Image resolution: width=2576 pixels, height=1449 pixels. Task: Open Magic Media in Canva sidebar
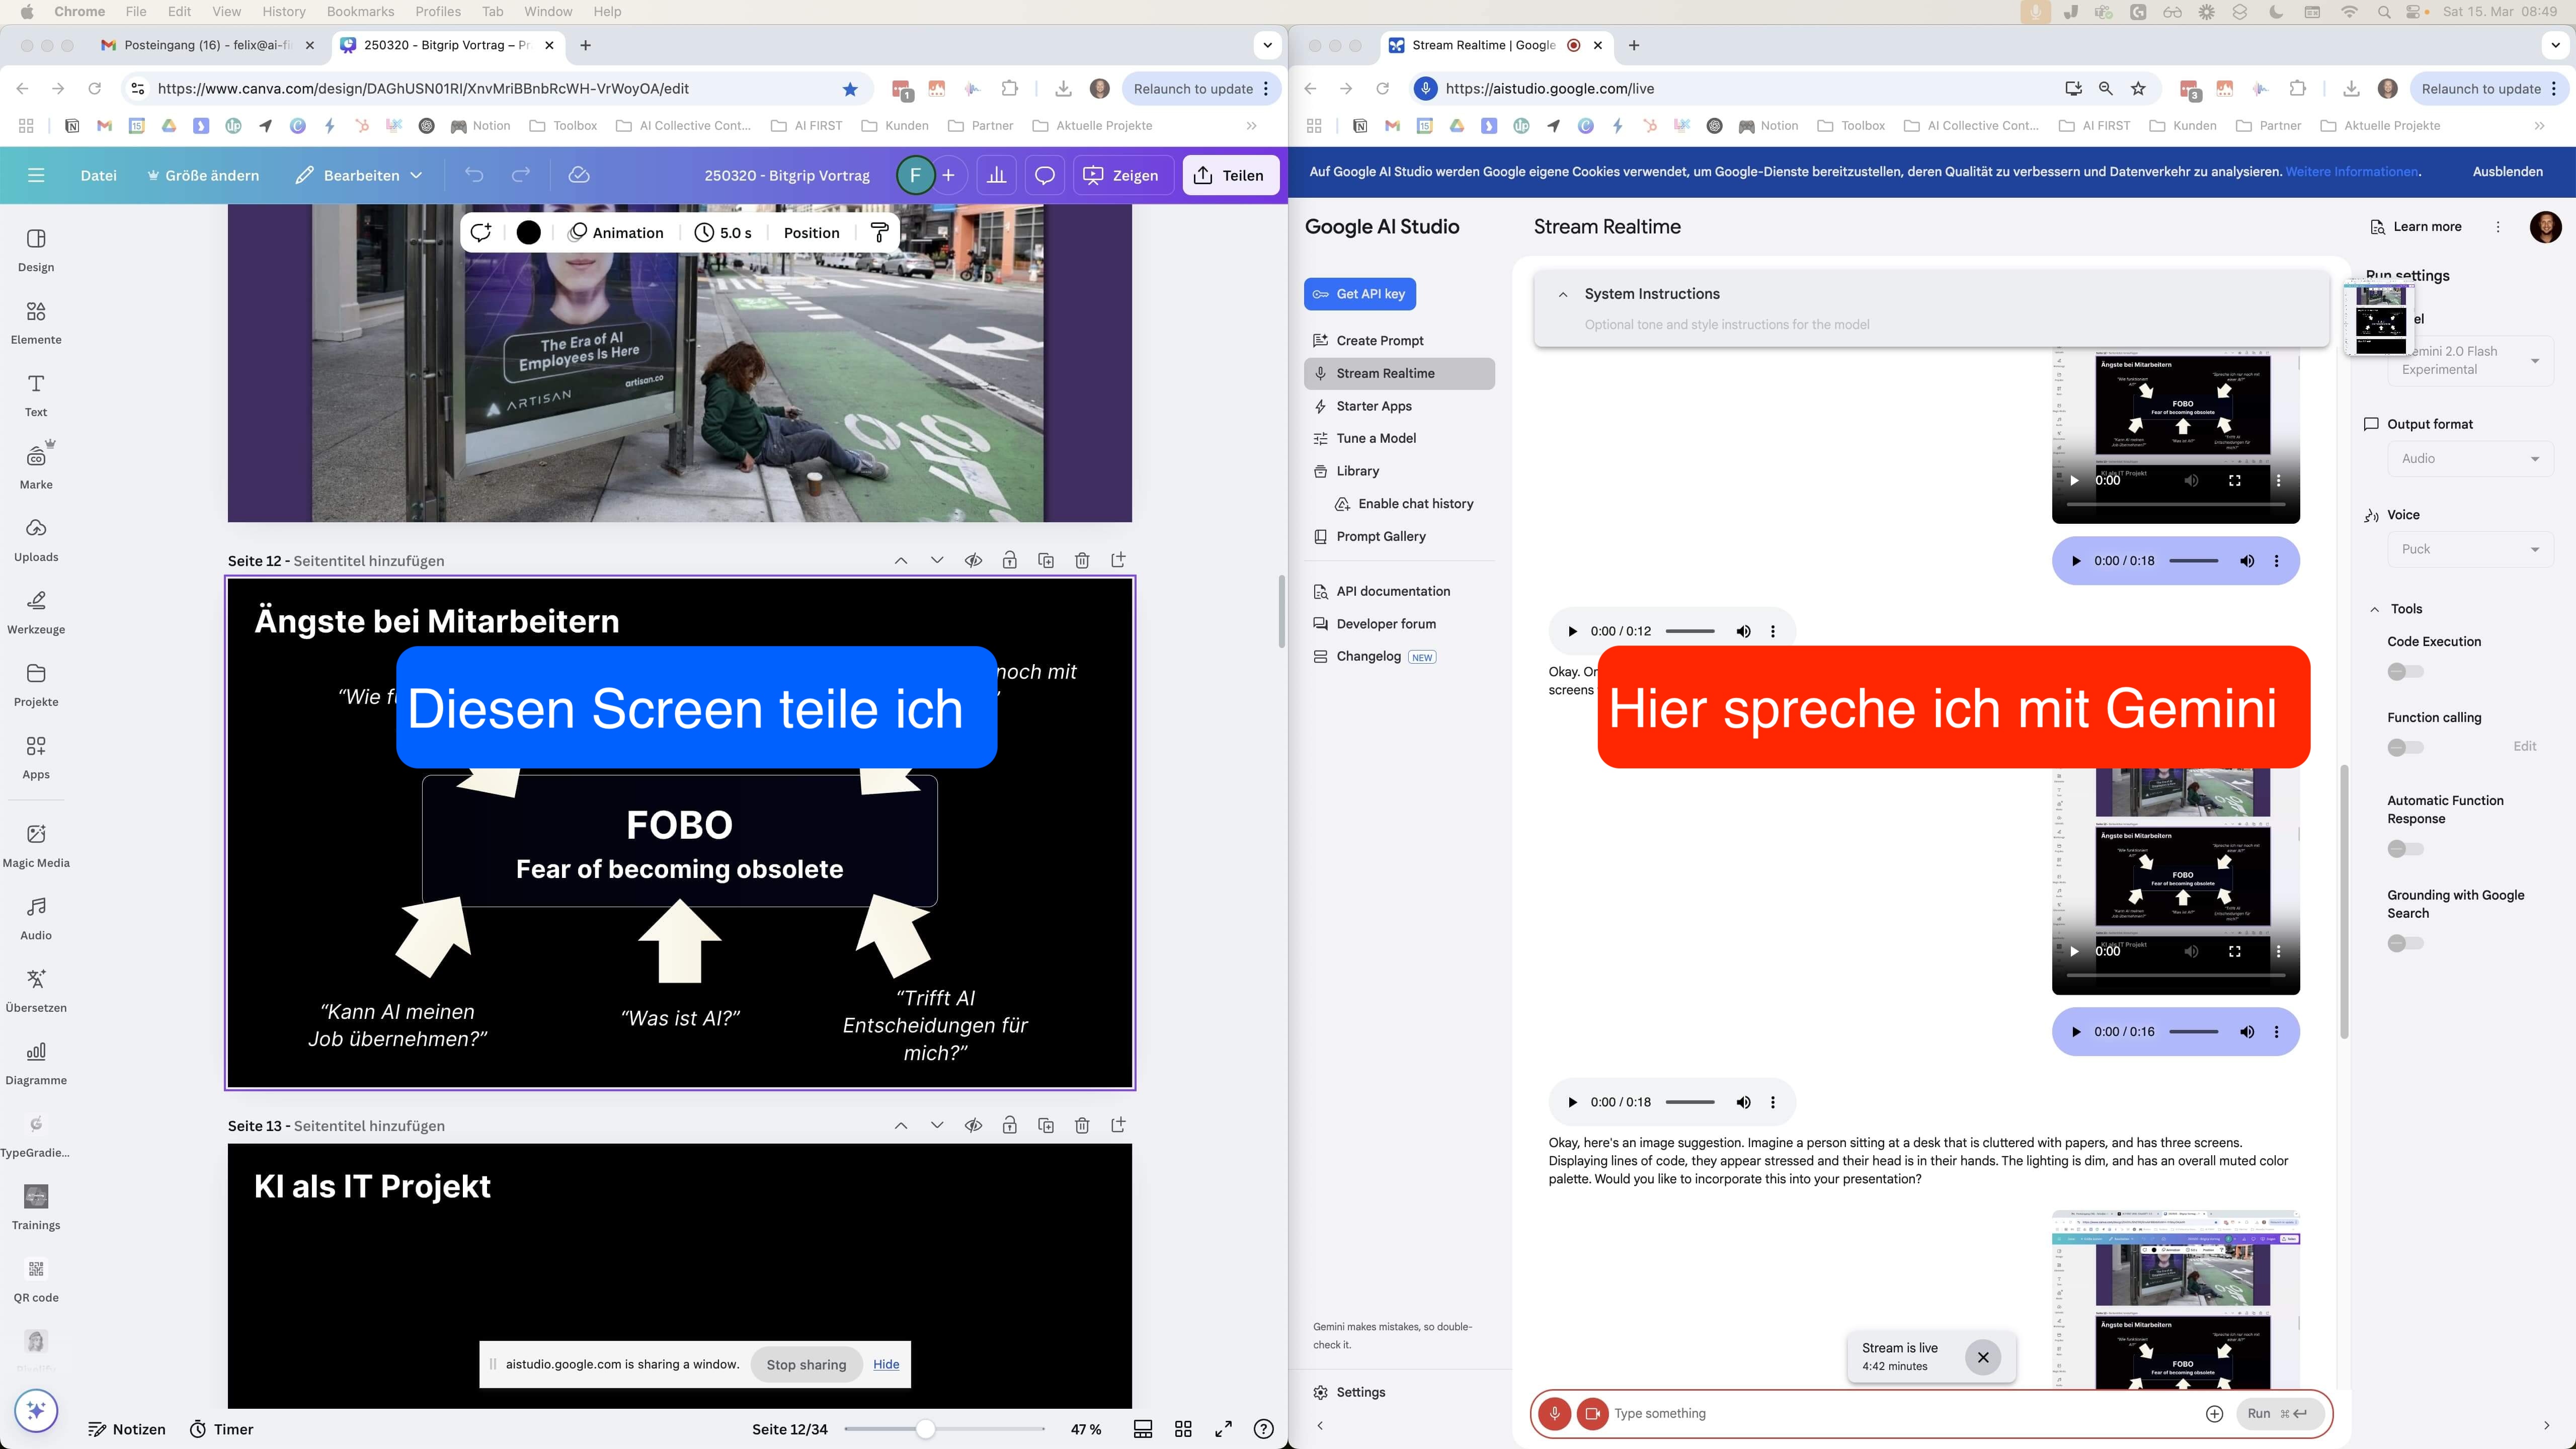[36, 845]
